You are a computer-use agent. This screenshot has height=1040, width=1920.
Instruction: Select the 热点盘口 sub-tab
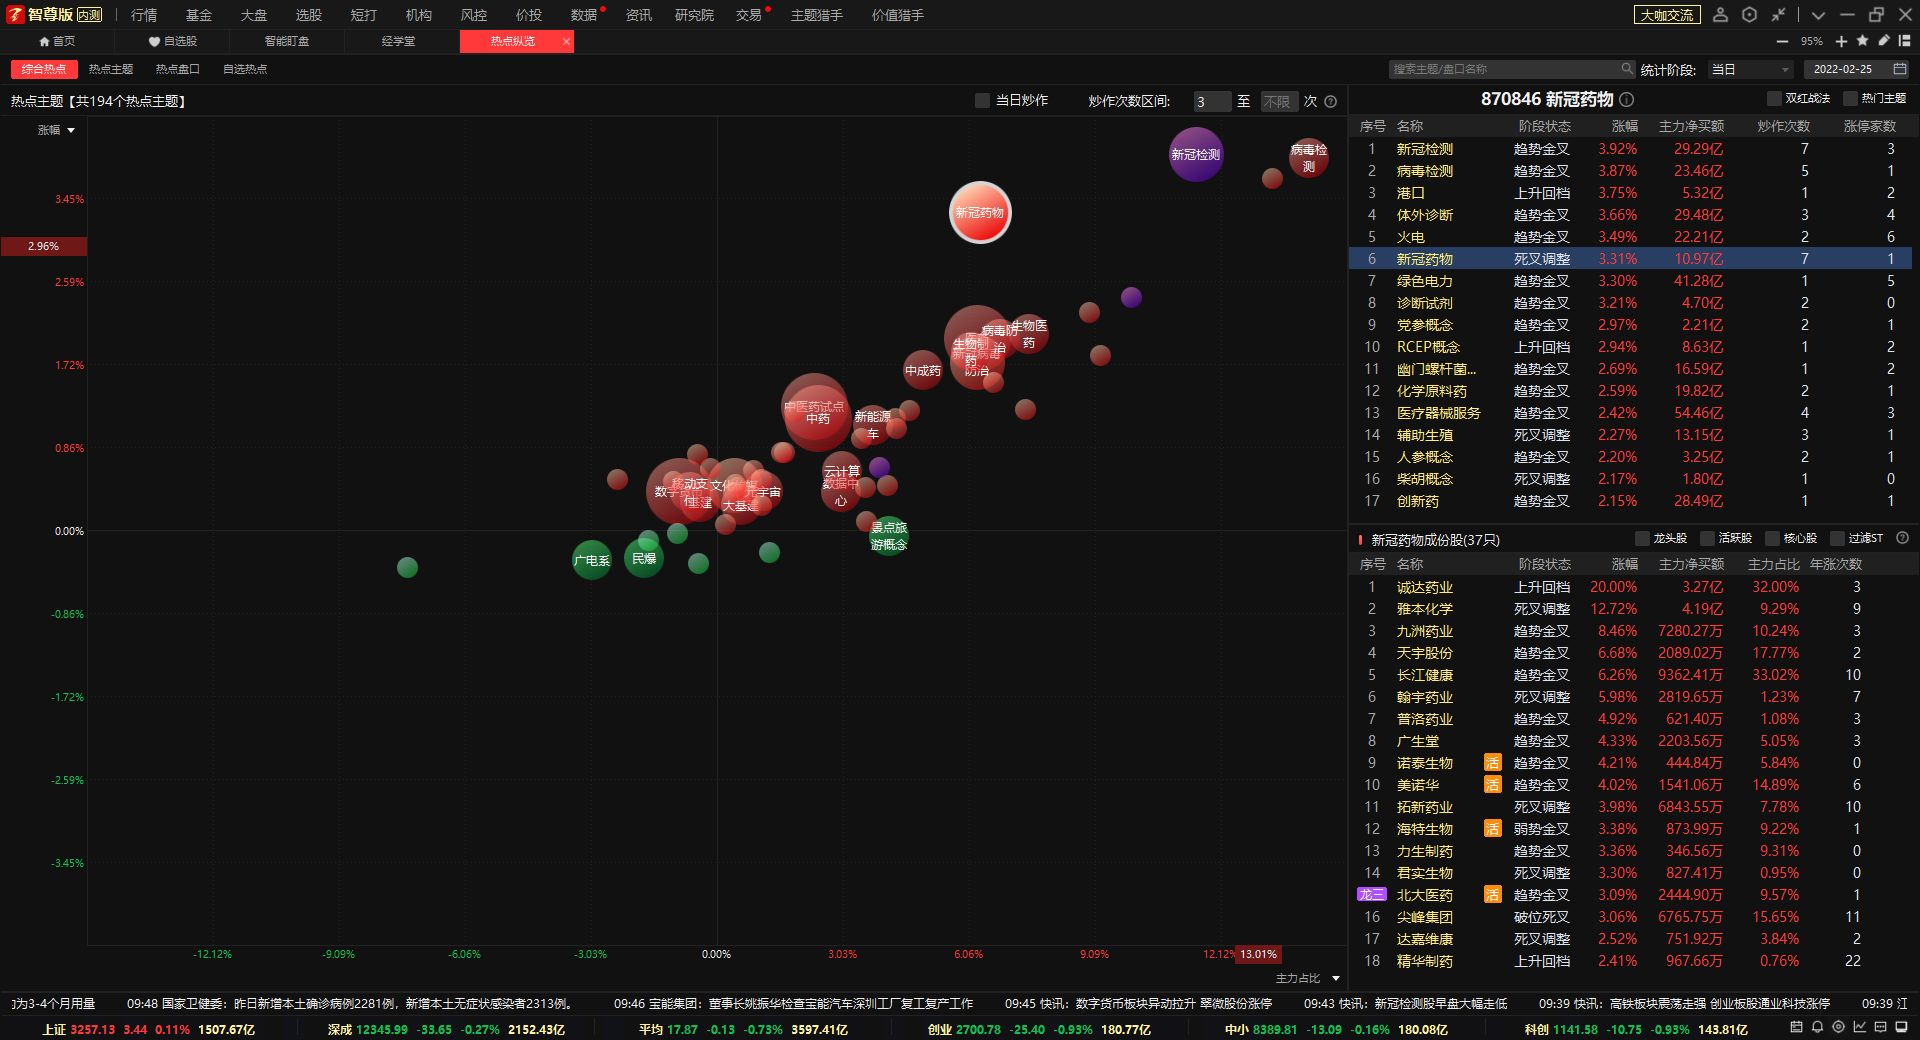(x=178, y=69)
